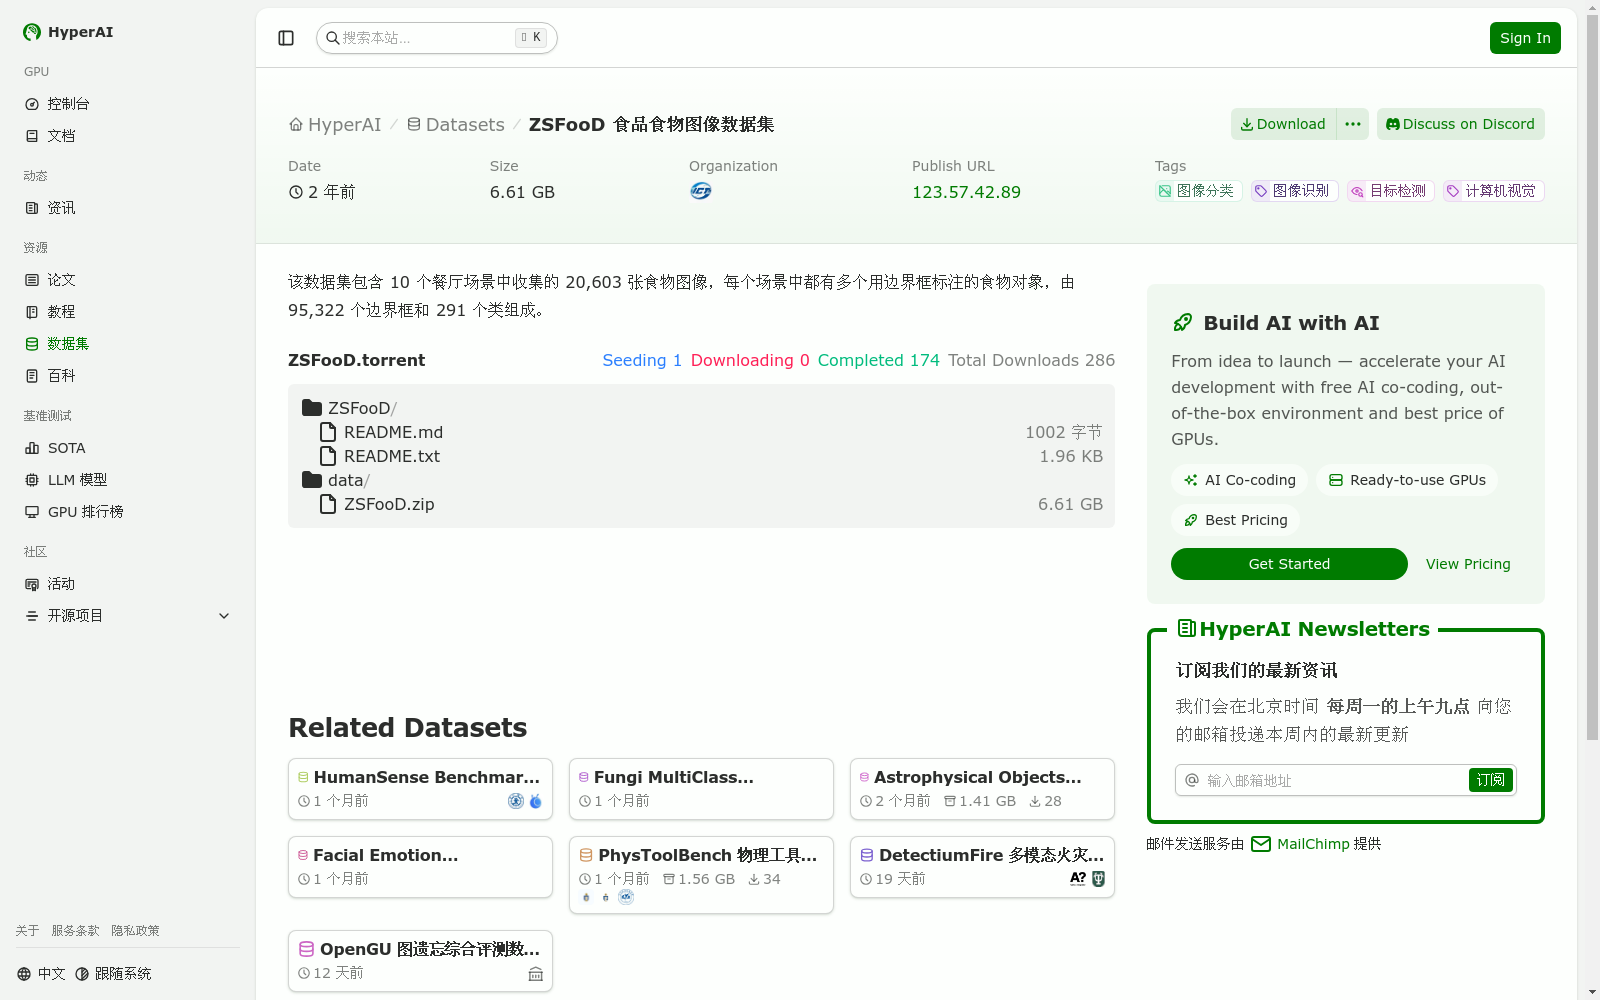Click the Sign In button

tap(1525, 38)
